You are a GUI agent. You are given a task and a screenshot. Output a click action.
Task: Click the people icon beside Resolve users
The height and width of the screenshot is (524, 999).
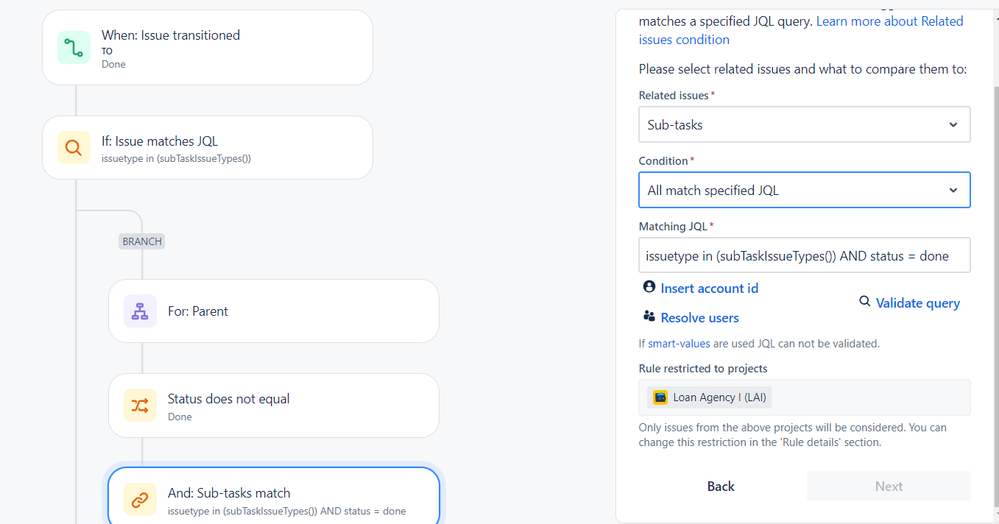[649, 316]
